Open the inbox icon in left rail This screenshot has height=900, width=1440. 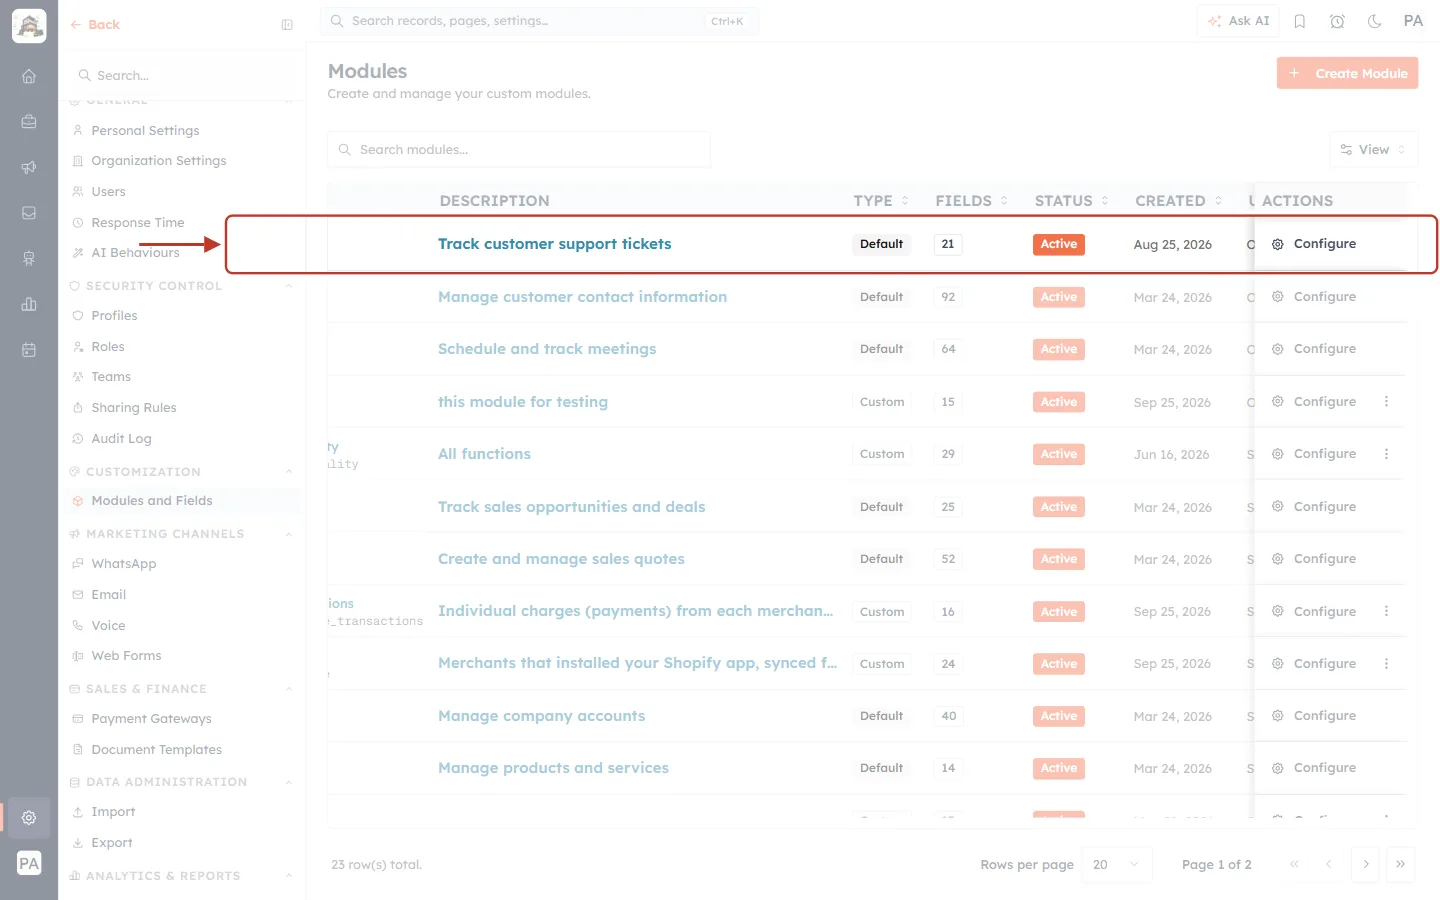[29, 213]
